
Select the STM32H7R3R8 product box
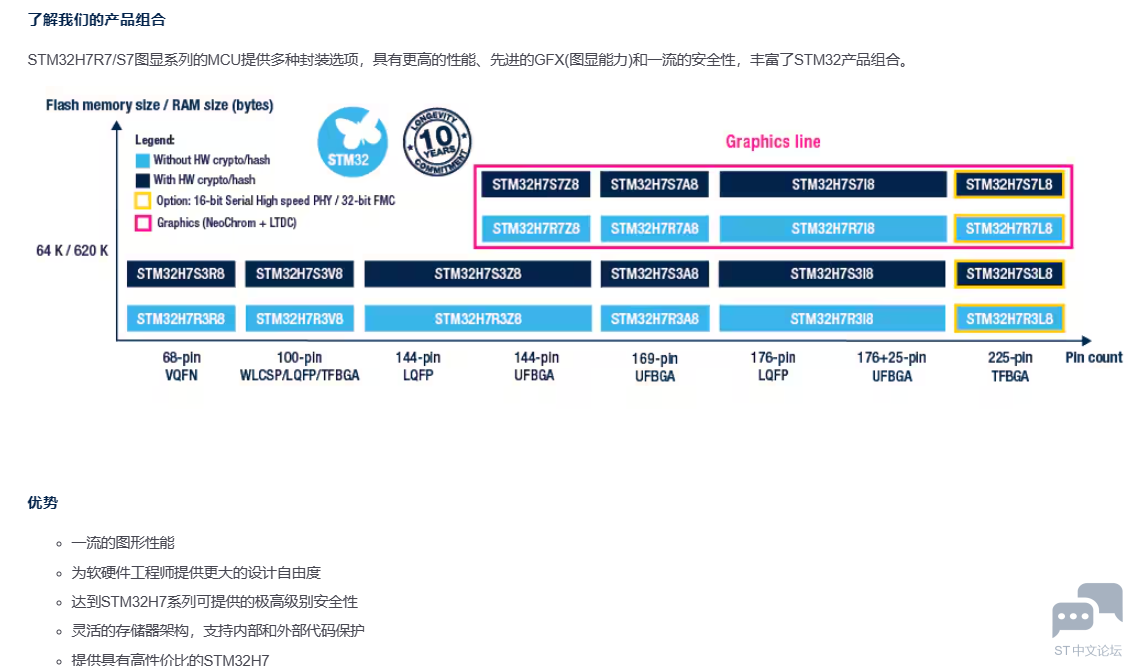point(181,319)
